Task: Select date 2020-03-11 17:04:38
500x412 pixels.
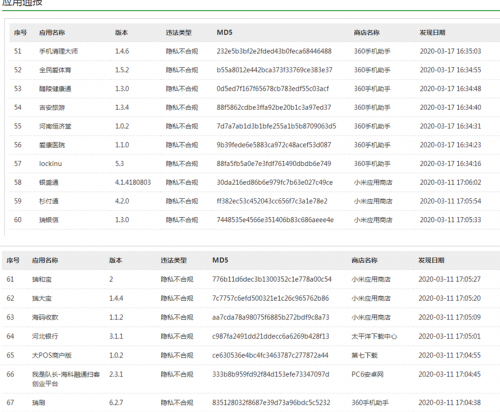Action: tap(449, 403)
